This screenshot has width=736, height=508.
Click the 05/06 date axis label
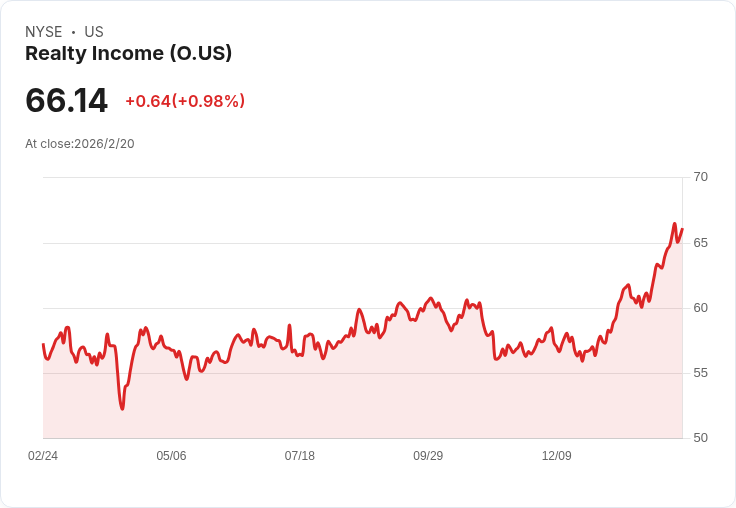point(171,455)
